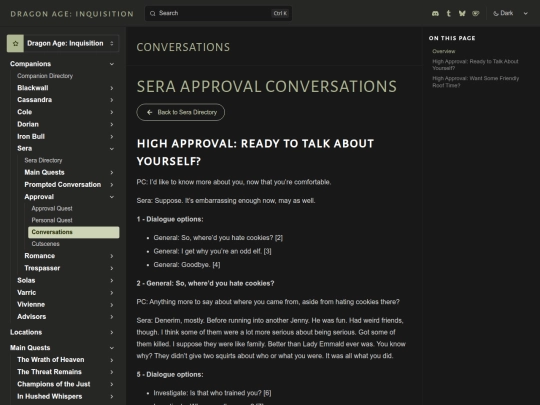Open the Locations sidebar section
Viewport: 540px width, 405px height.
tap(26, 332)
